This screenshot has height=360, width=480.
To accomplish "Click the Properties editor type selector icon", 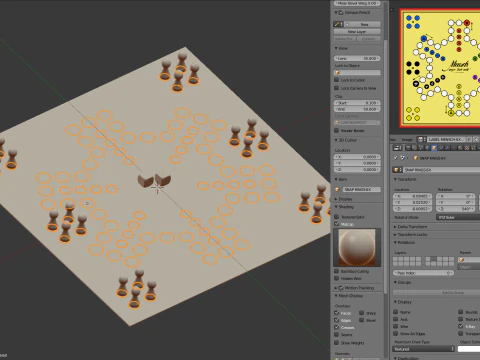I will coord(397,148).
